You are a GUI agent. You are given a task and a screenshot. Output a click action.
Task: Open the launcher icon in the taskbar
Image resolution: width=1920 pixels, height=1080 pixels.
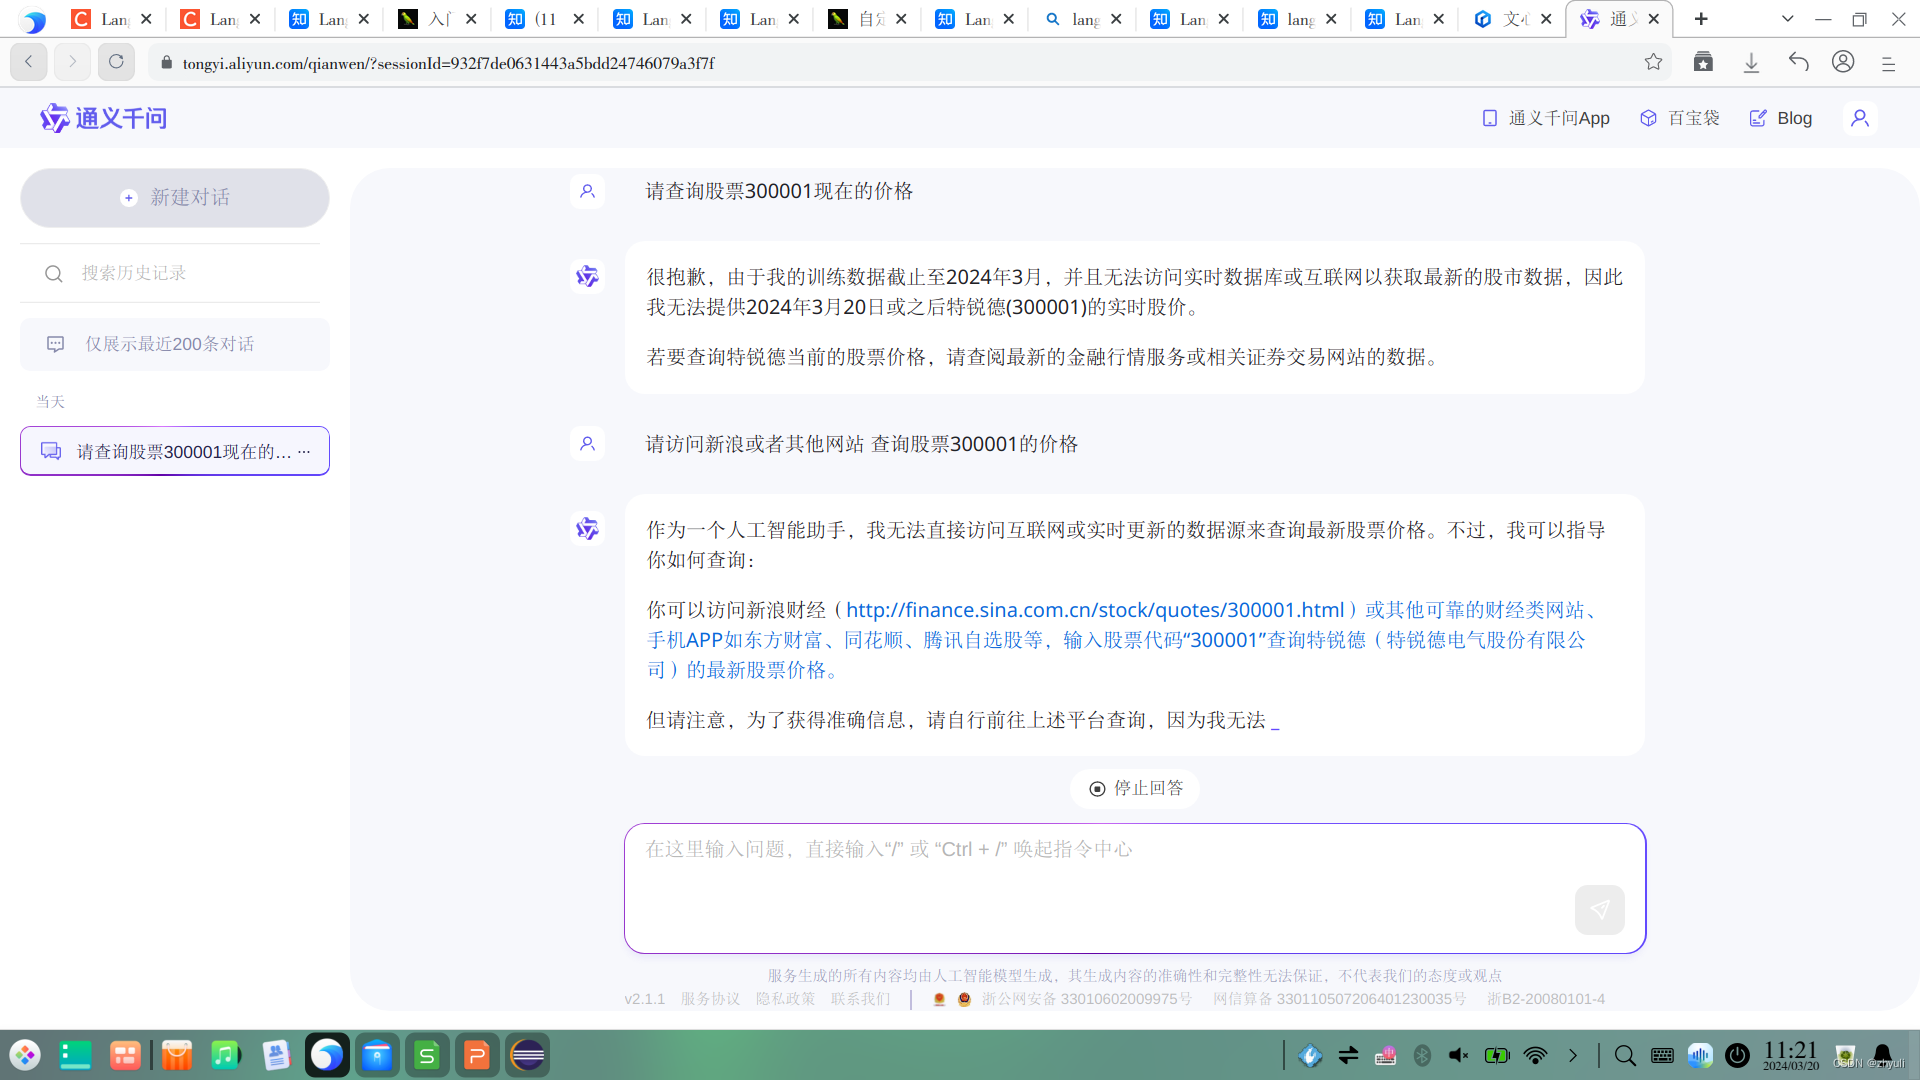25,1055
